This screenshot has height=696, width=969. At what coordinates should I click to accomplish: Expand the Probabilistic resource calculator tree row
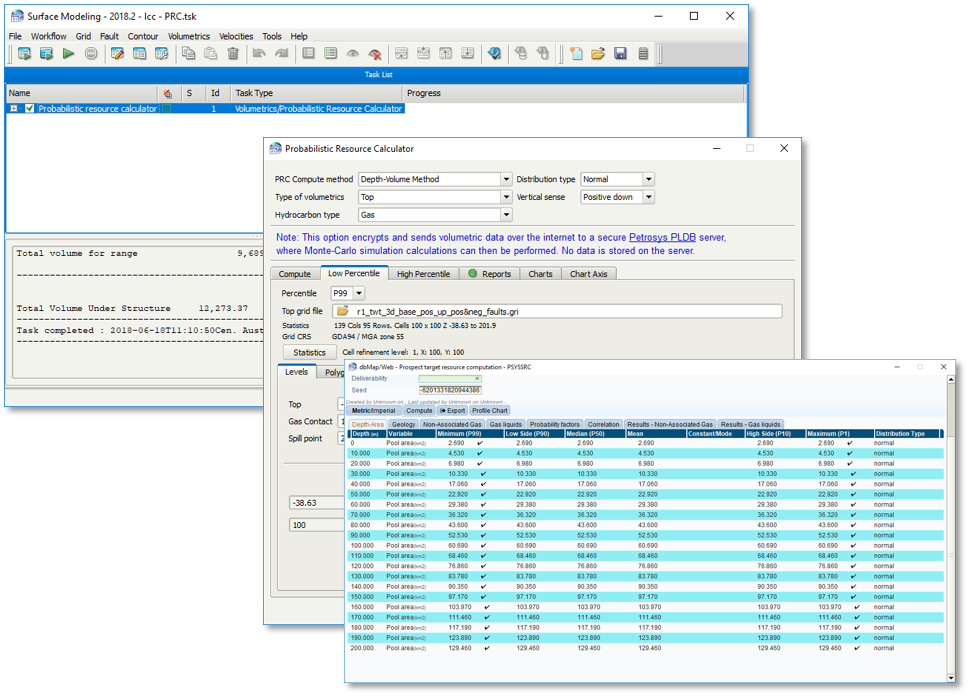[14, 109]
